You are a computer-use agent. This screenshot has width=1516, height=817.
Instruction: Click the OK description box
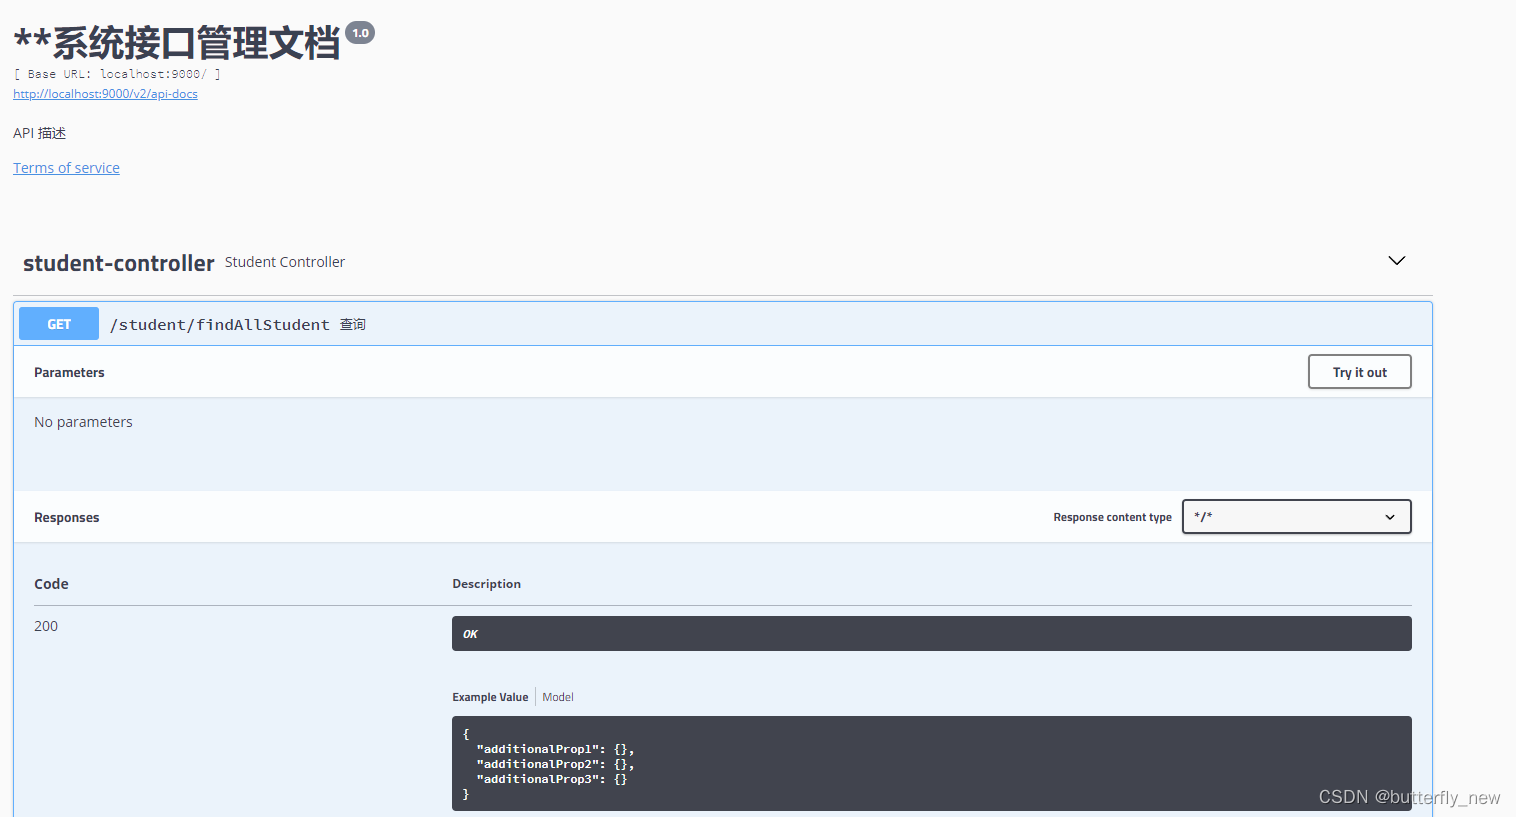pos(931,634)
